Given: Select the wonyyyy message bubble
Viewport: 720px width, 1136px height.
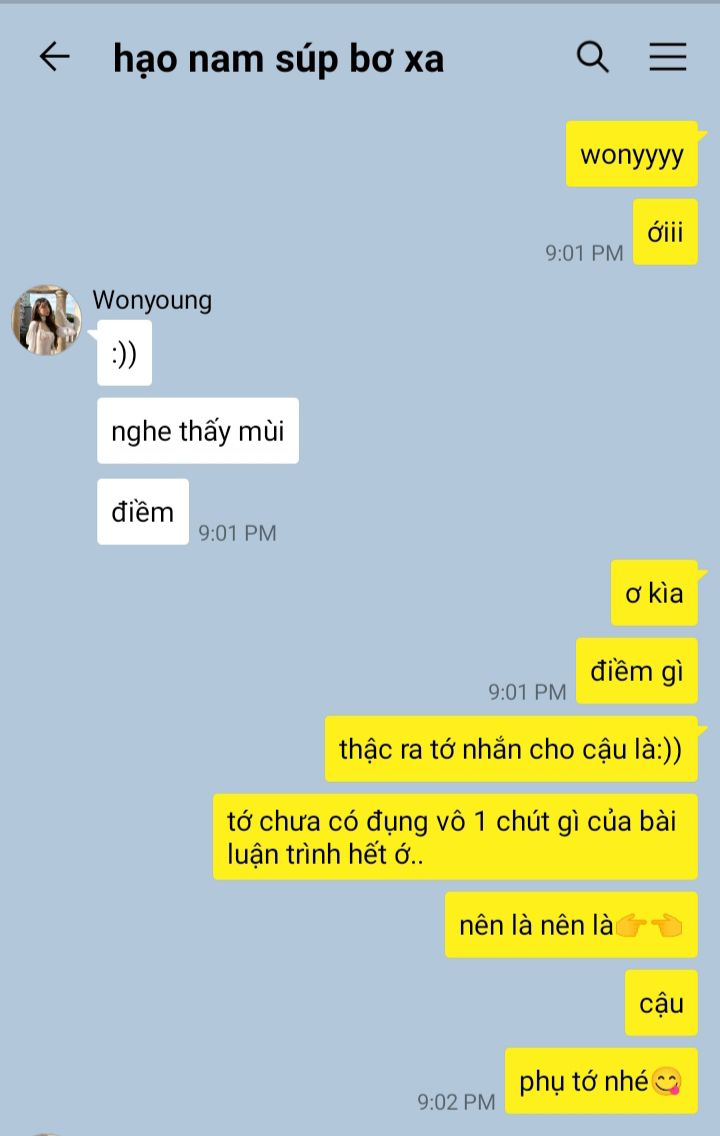Looking at the screenshot, I should 632,154.
